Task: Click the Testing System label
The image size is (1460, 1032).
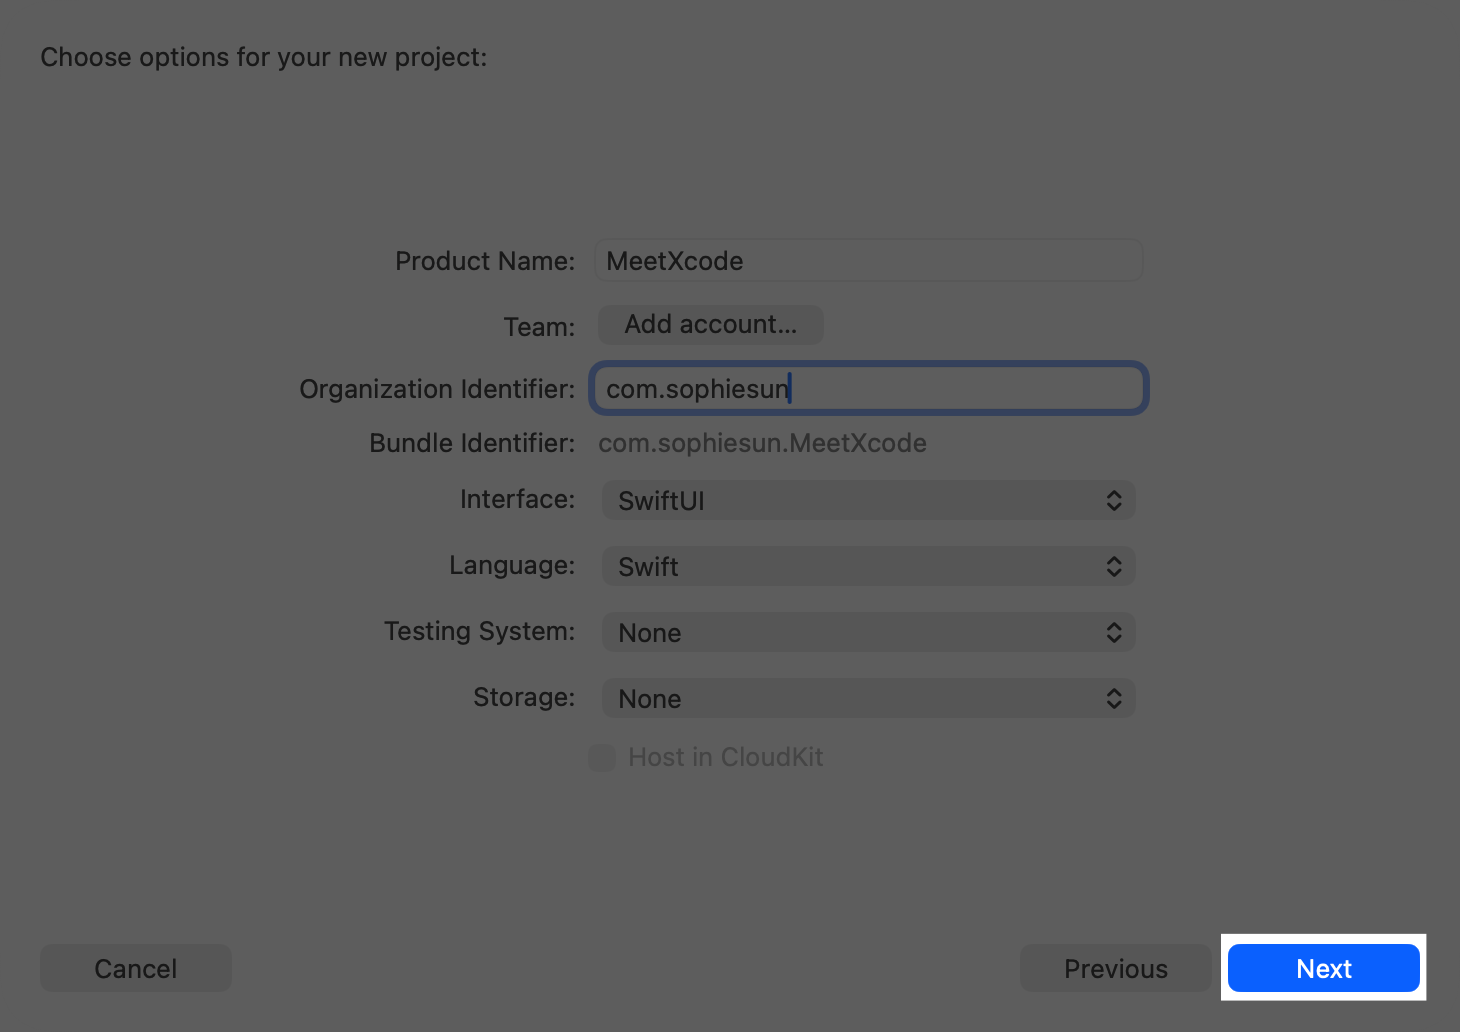Action: [480, 631]
